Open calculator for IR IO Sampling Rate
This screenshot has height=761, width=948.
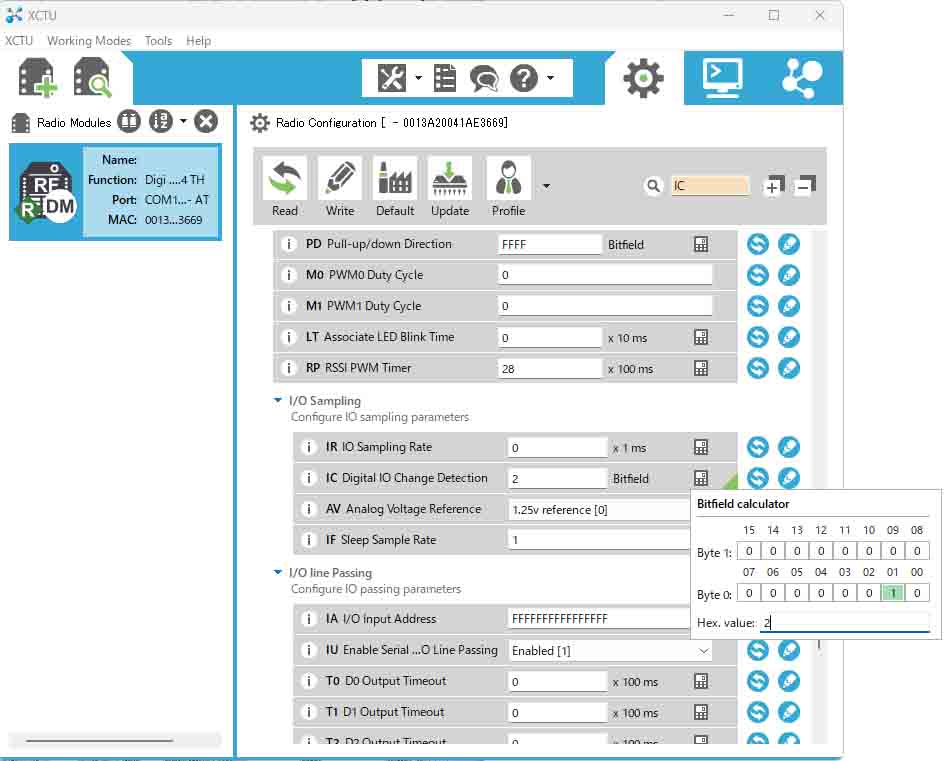point(701,447)
